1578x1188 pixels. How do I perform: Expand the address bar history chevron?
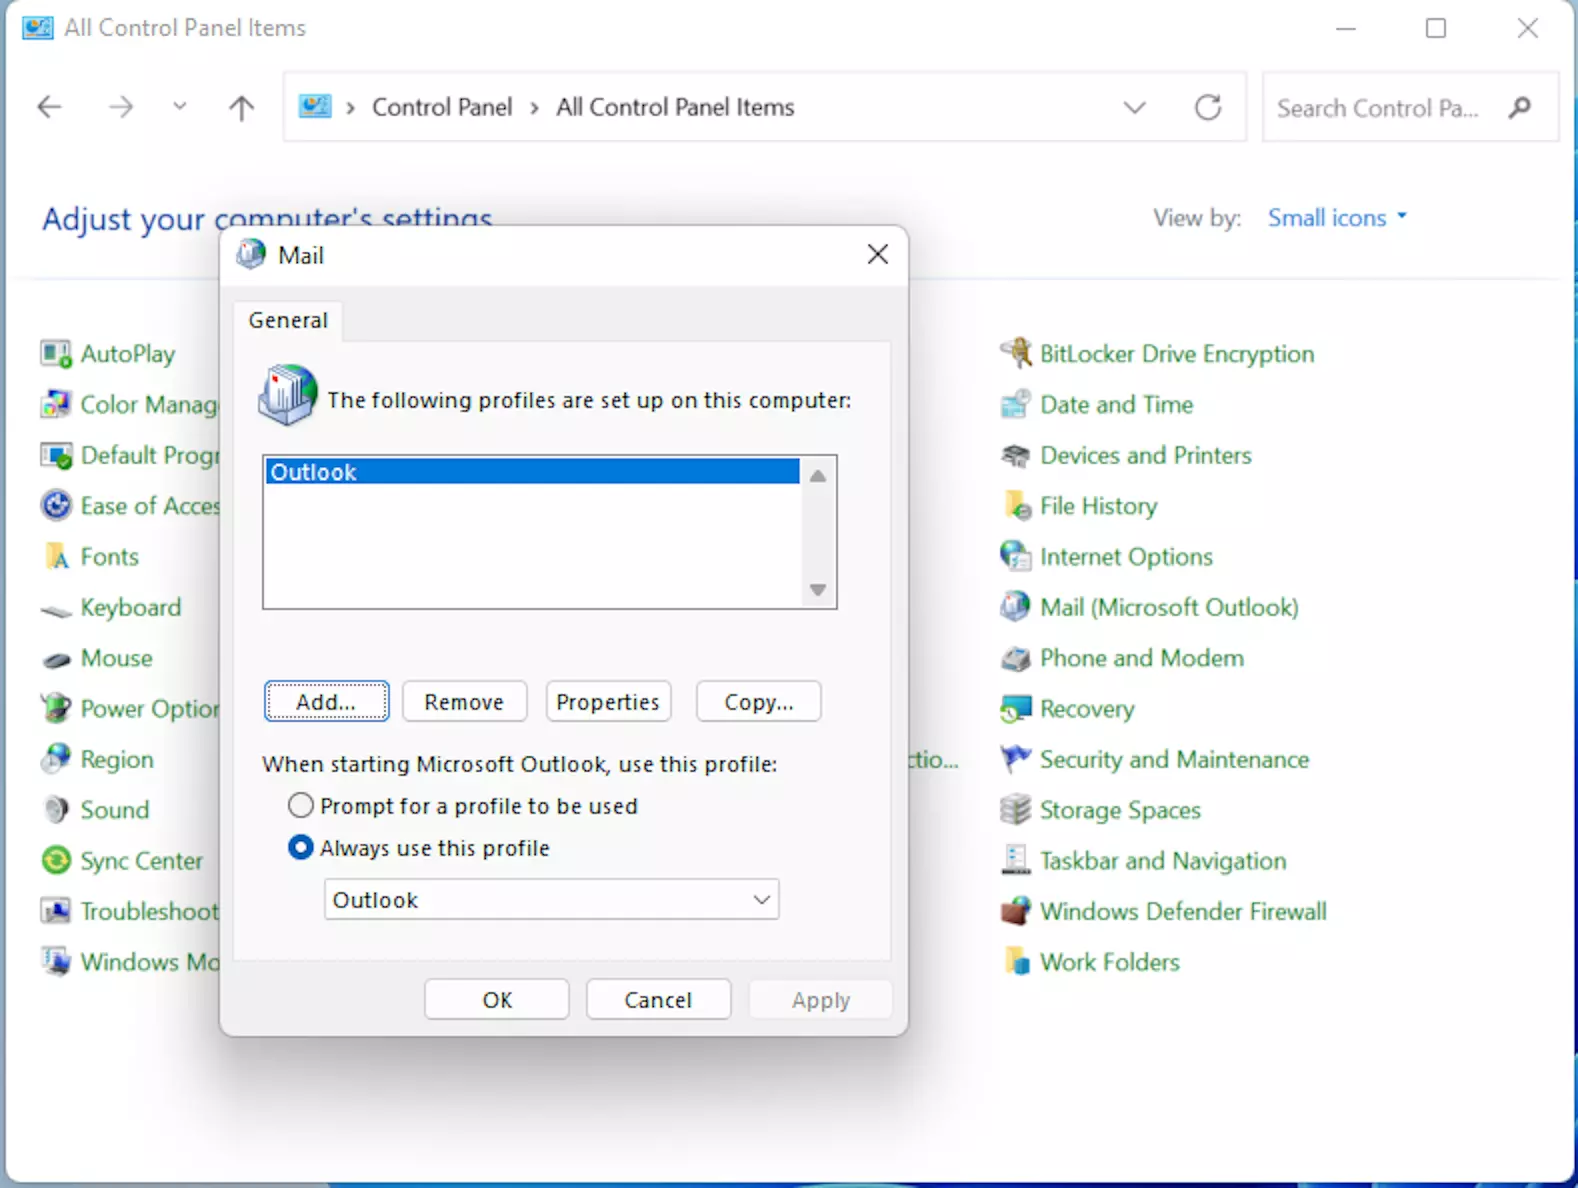click(1134, 107)
